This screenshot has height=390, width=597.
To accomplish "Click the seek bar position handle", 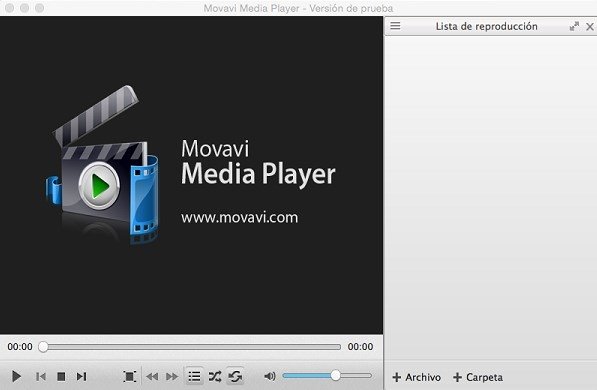I will 43,347.
